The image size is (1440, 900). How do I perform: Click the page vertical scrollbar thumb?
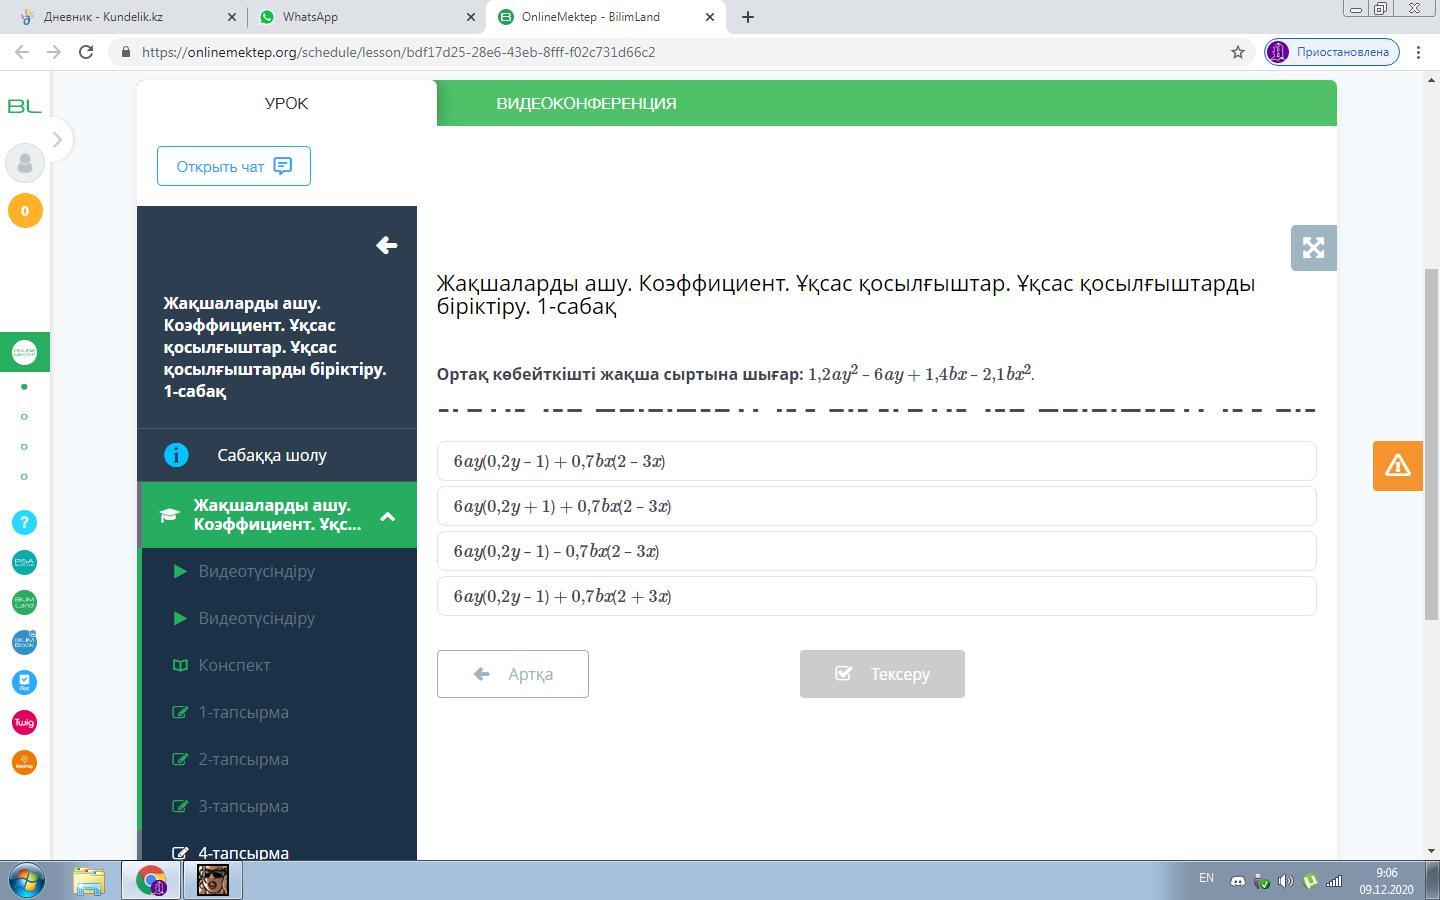point(1431,445)
